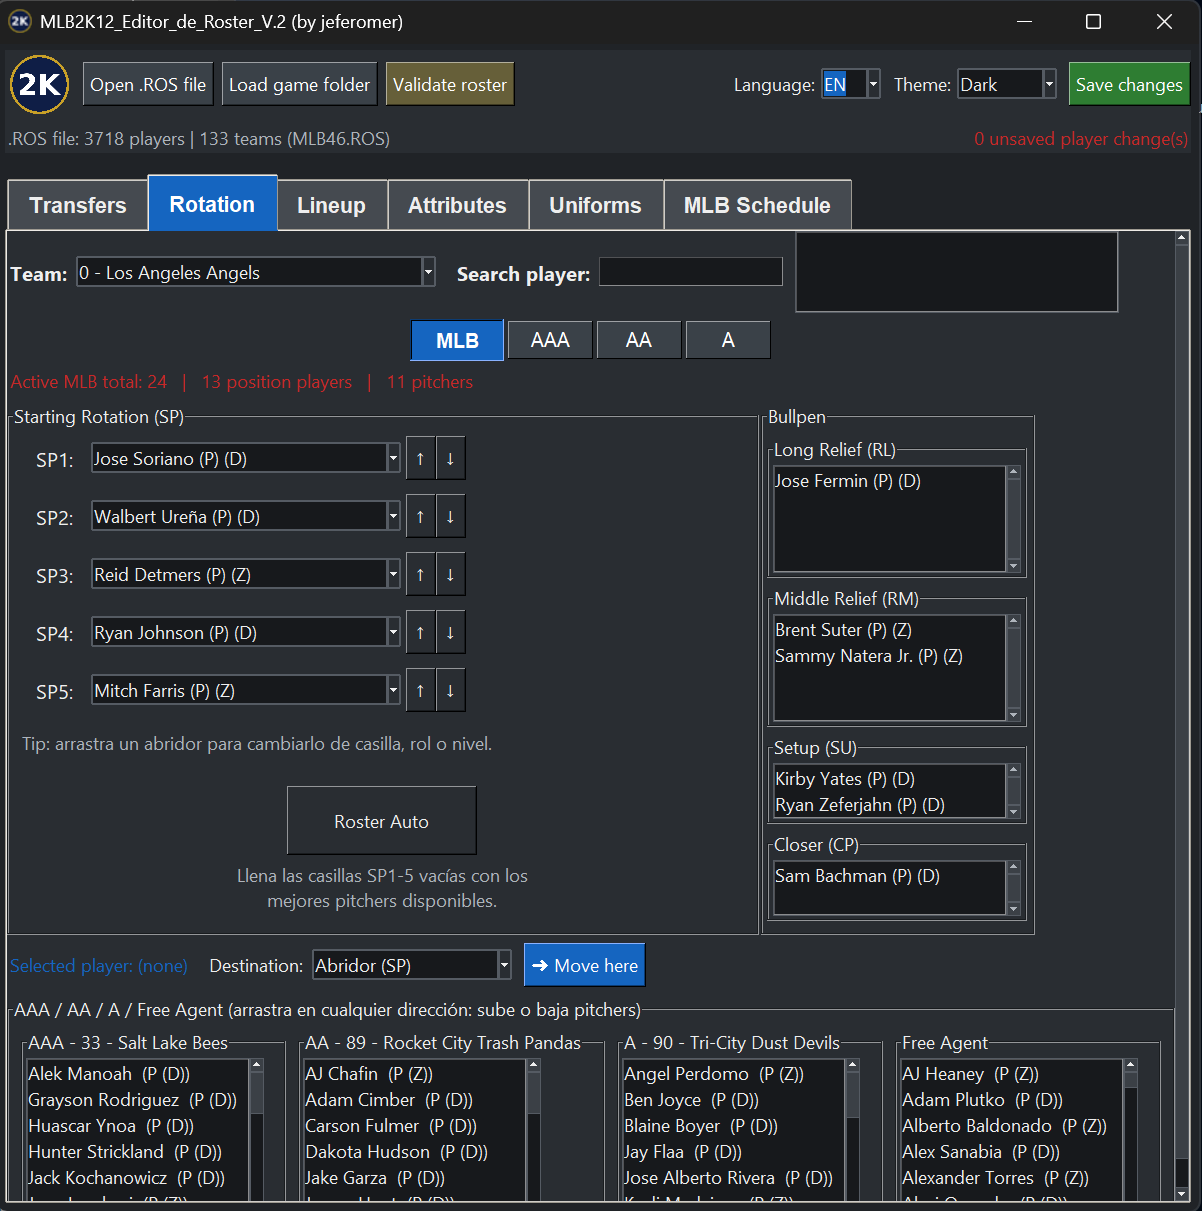Select Alek Manoah in AAA list
Viewport: 1202px width, 1211px height.
[138, 1074]
